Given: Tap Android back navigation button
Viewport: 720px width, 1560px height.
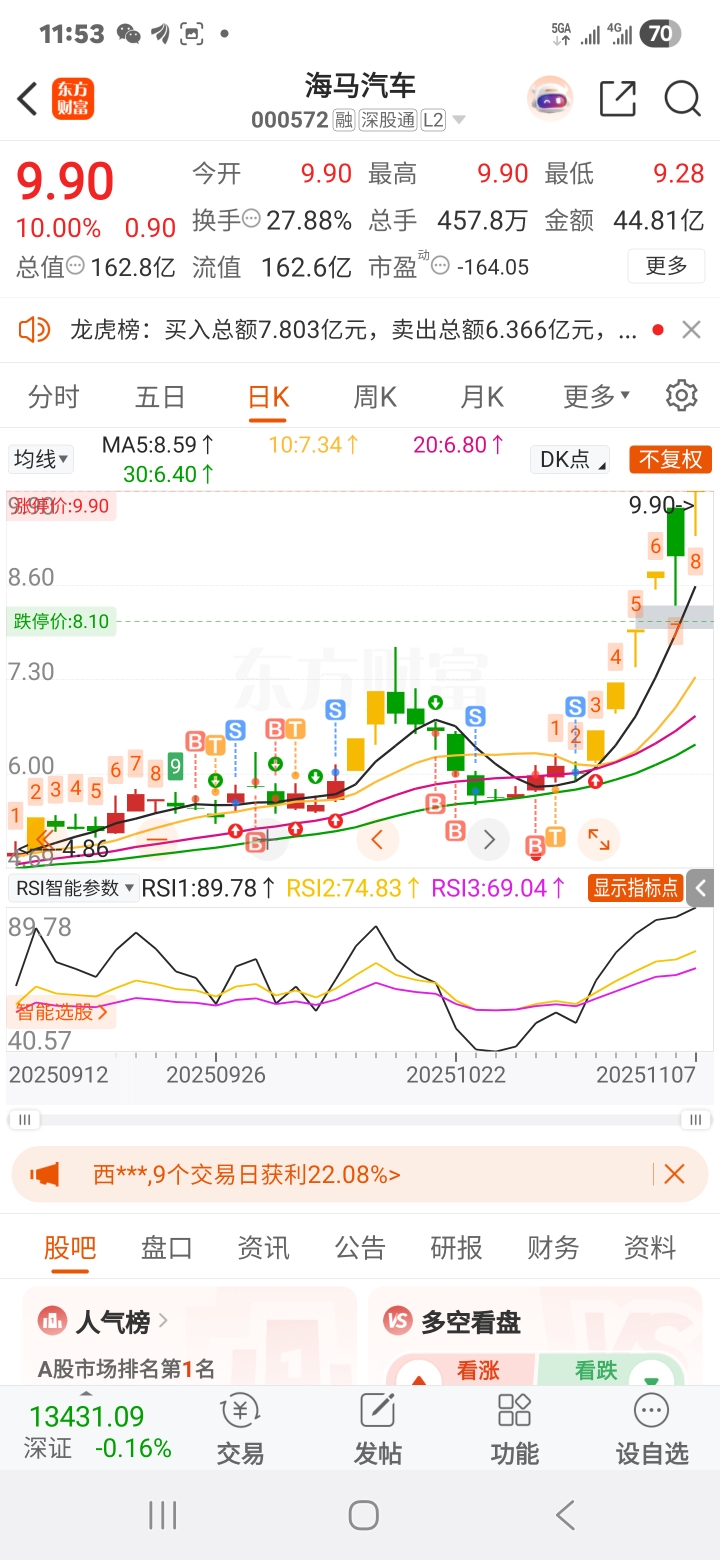Looking at the screenshot, I should (565, 1515).
